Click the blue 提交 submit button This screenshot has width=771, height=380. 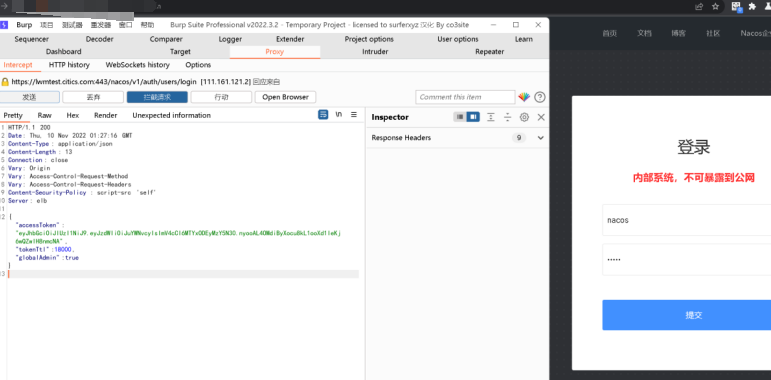[686, 315]
